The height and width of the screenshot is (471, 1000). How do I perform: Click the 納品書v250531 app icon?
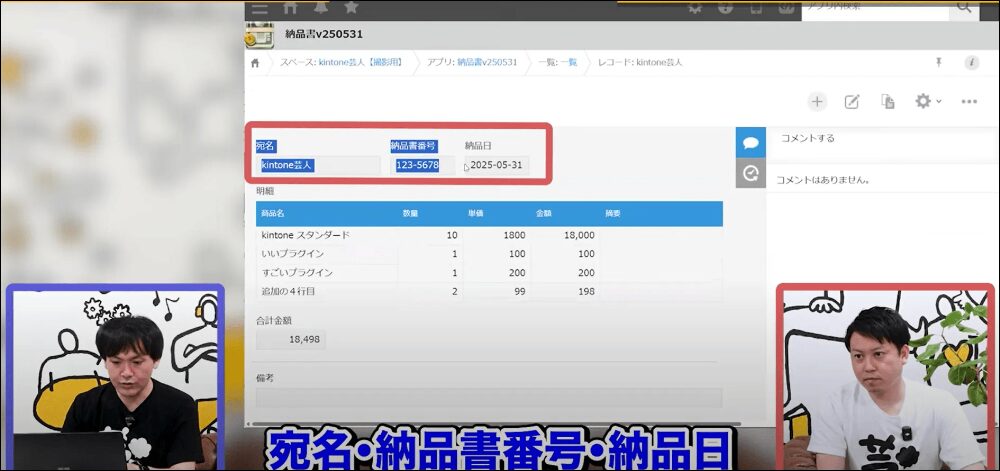[x=260, y=35]
